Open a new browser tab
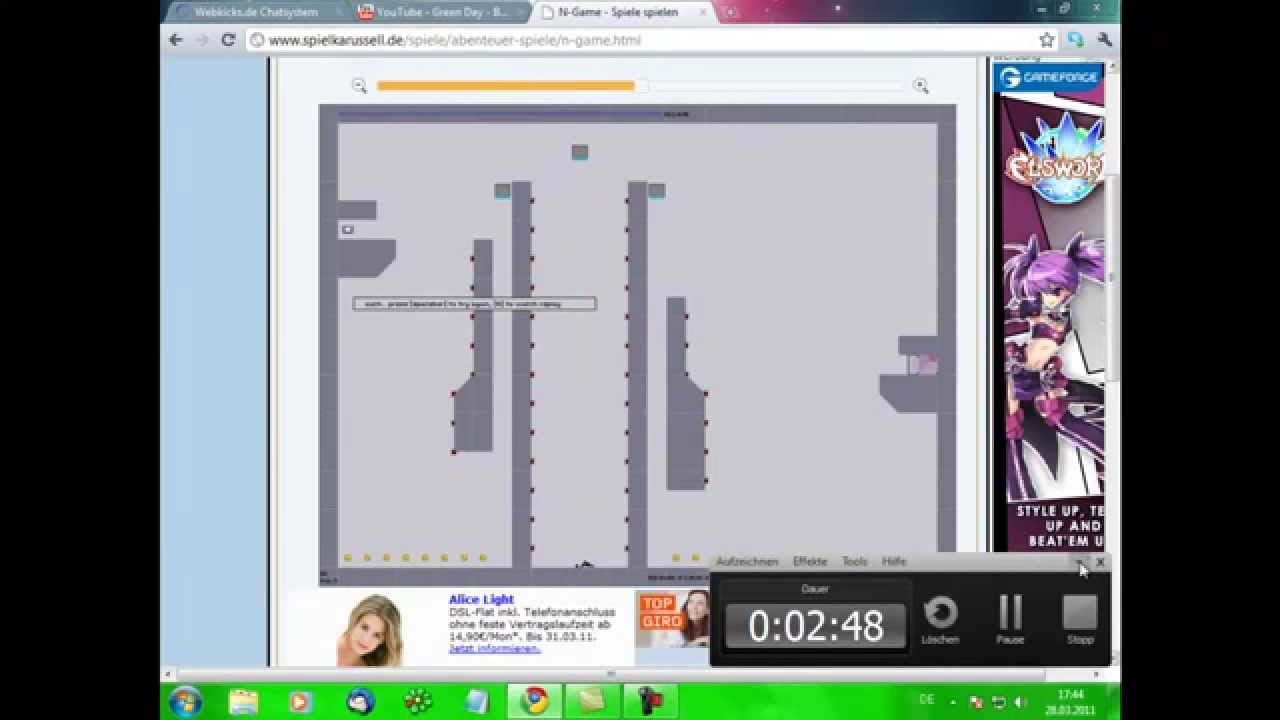Image resolution: width=1280 pixels, height=720 pixels. click(731, 12)
